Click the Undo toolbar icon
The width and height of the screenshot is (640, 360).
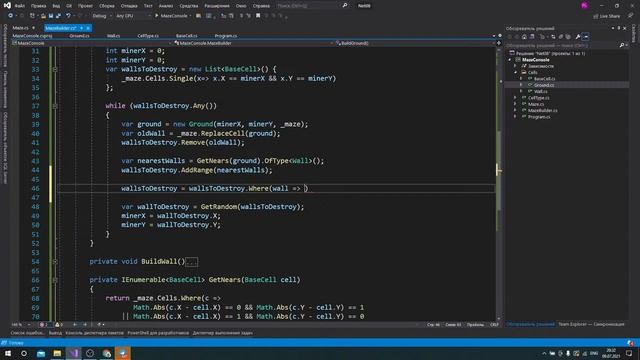click(68, 16)
